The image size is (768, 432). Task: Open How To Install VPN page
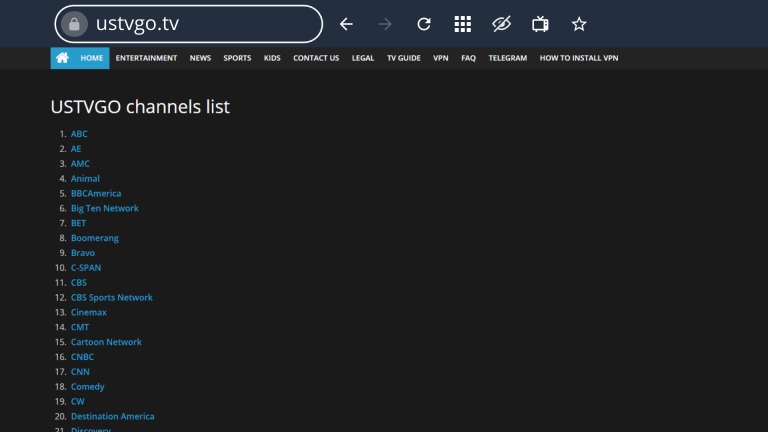tap(579, 58)
